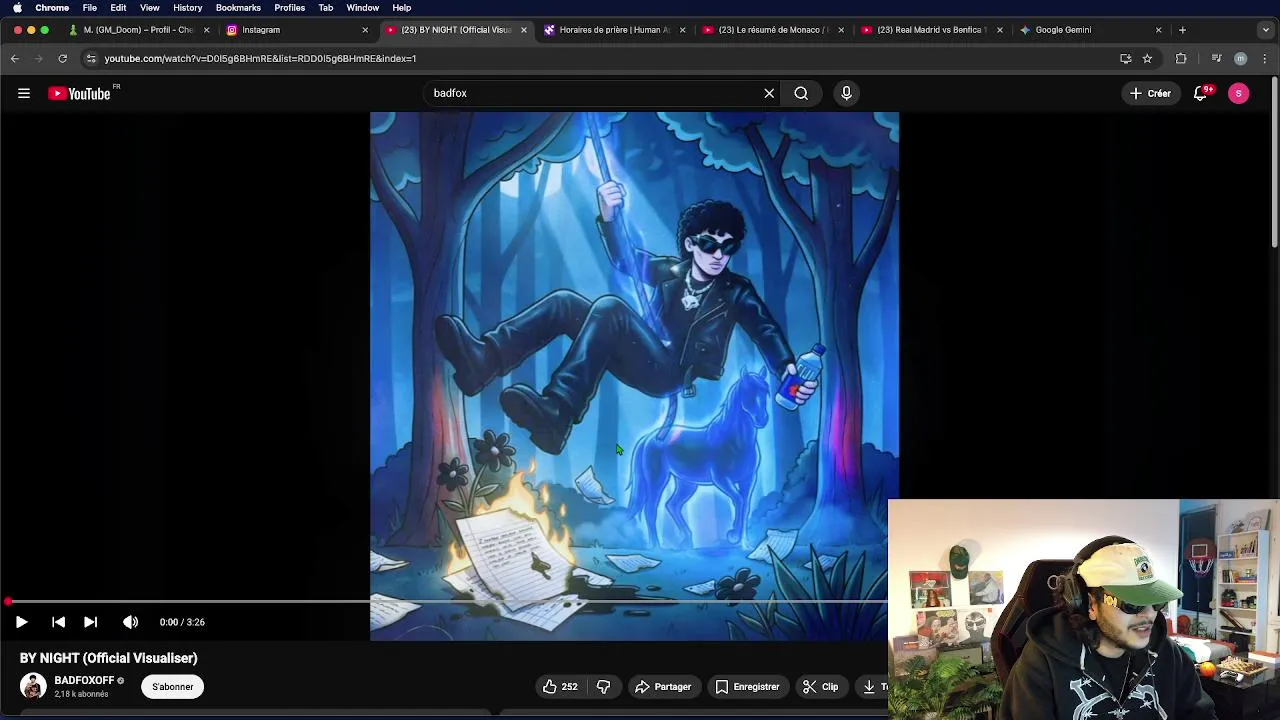The width and height of the screenshot is (1280, 720).
Task: Skip to next video
Action: coord(90,622)
